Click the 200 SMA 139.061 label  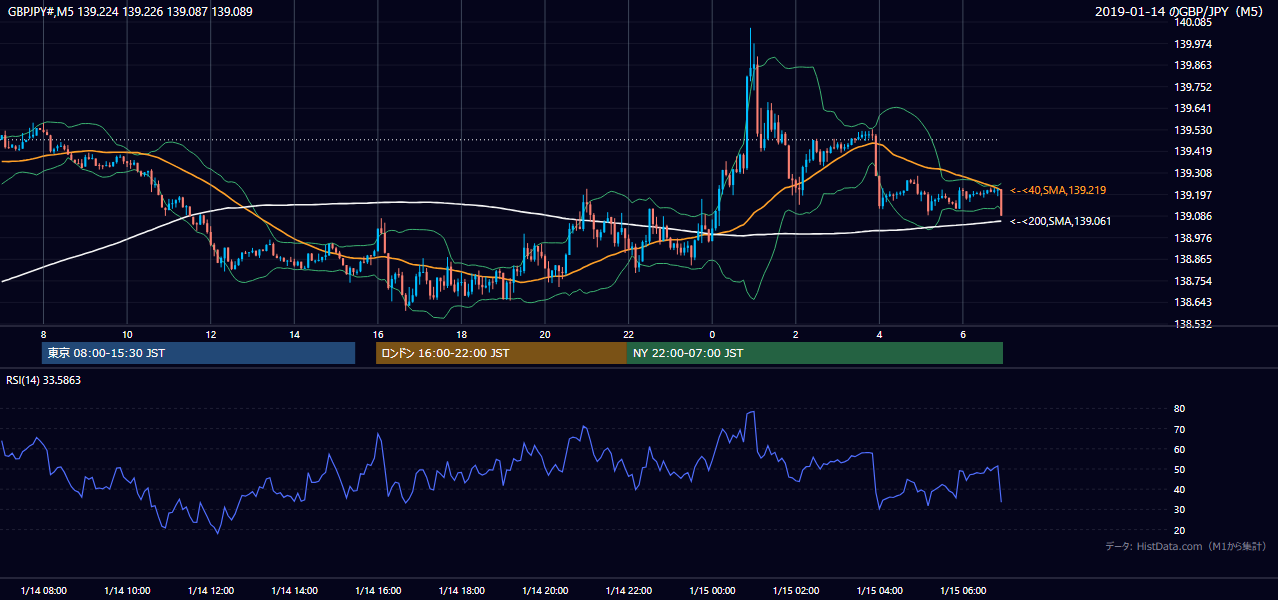coord(1060,221)
